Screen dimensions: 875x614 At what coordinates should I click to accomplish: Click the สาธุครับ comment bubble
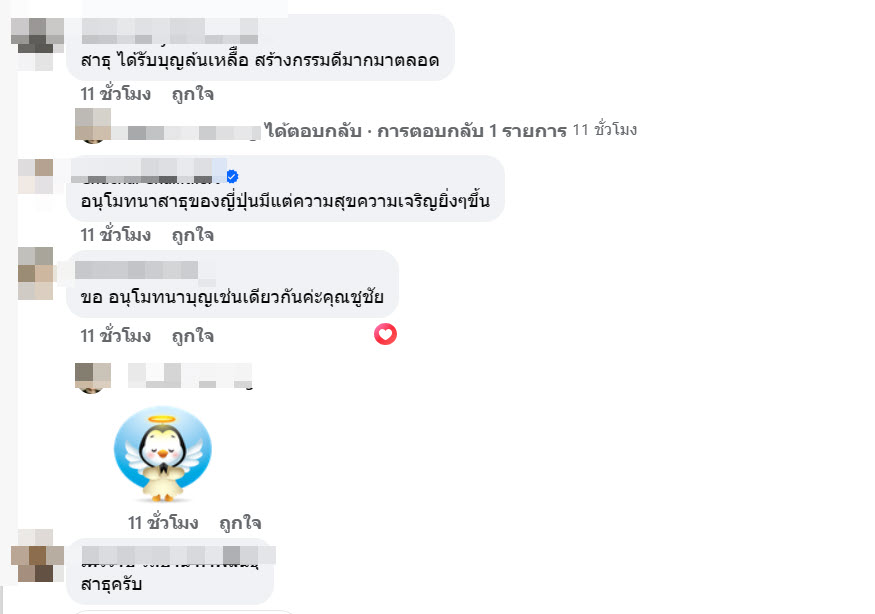pyautogui.click(x=170, y=572)
